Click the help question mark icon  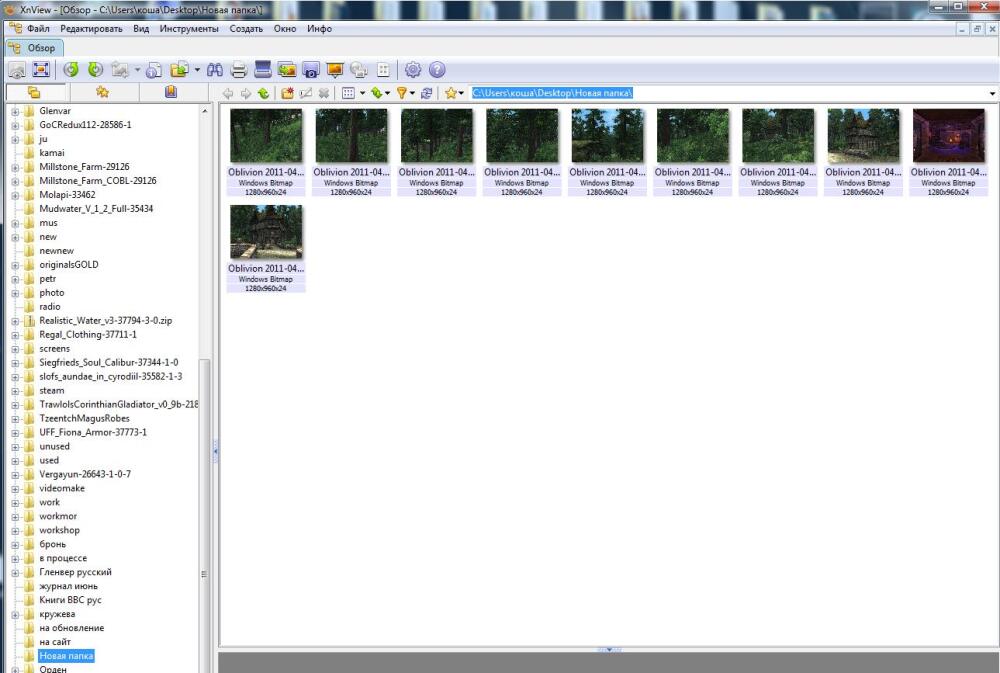pos(437,70)
